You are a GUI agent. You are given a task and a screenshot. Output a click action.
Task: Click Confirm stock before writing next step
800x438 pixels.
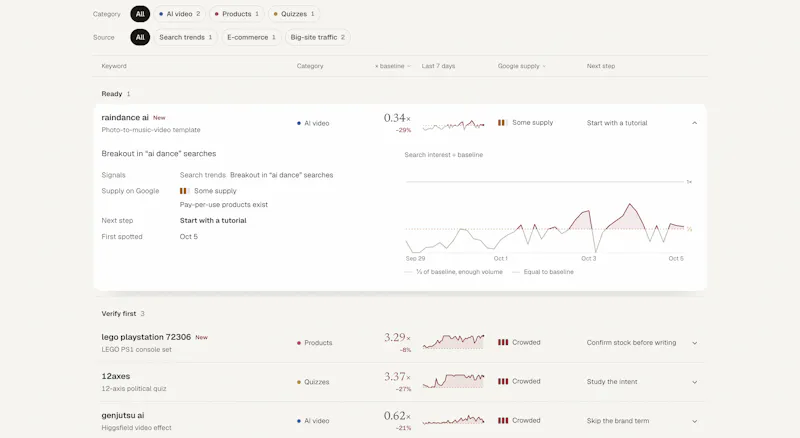click(x=631, y=343)
